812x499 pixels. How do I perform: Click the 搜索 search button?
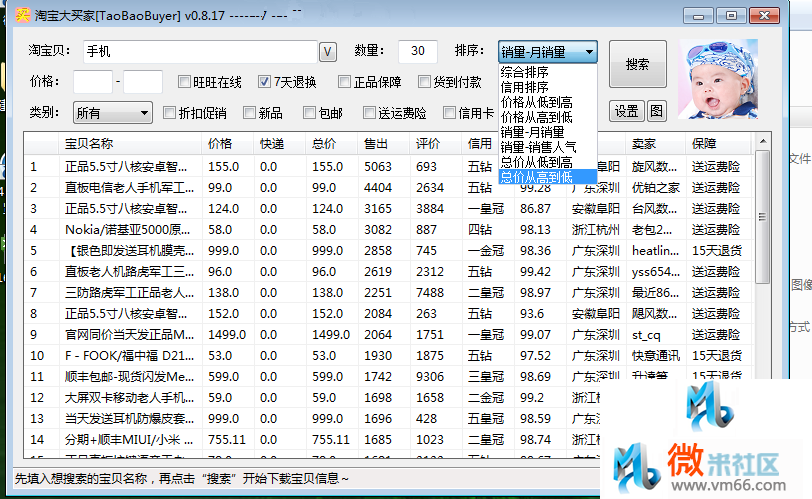(x=637, y=64)
